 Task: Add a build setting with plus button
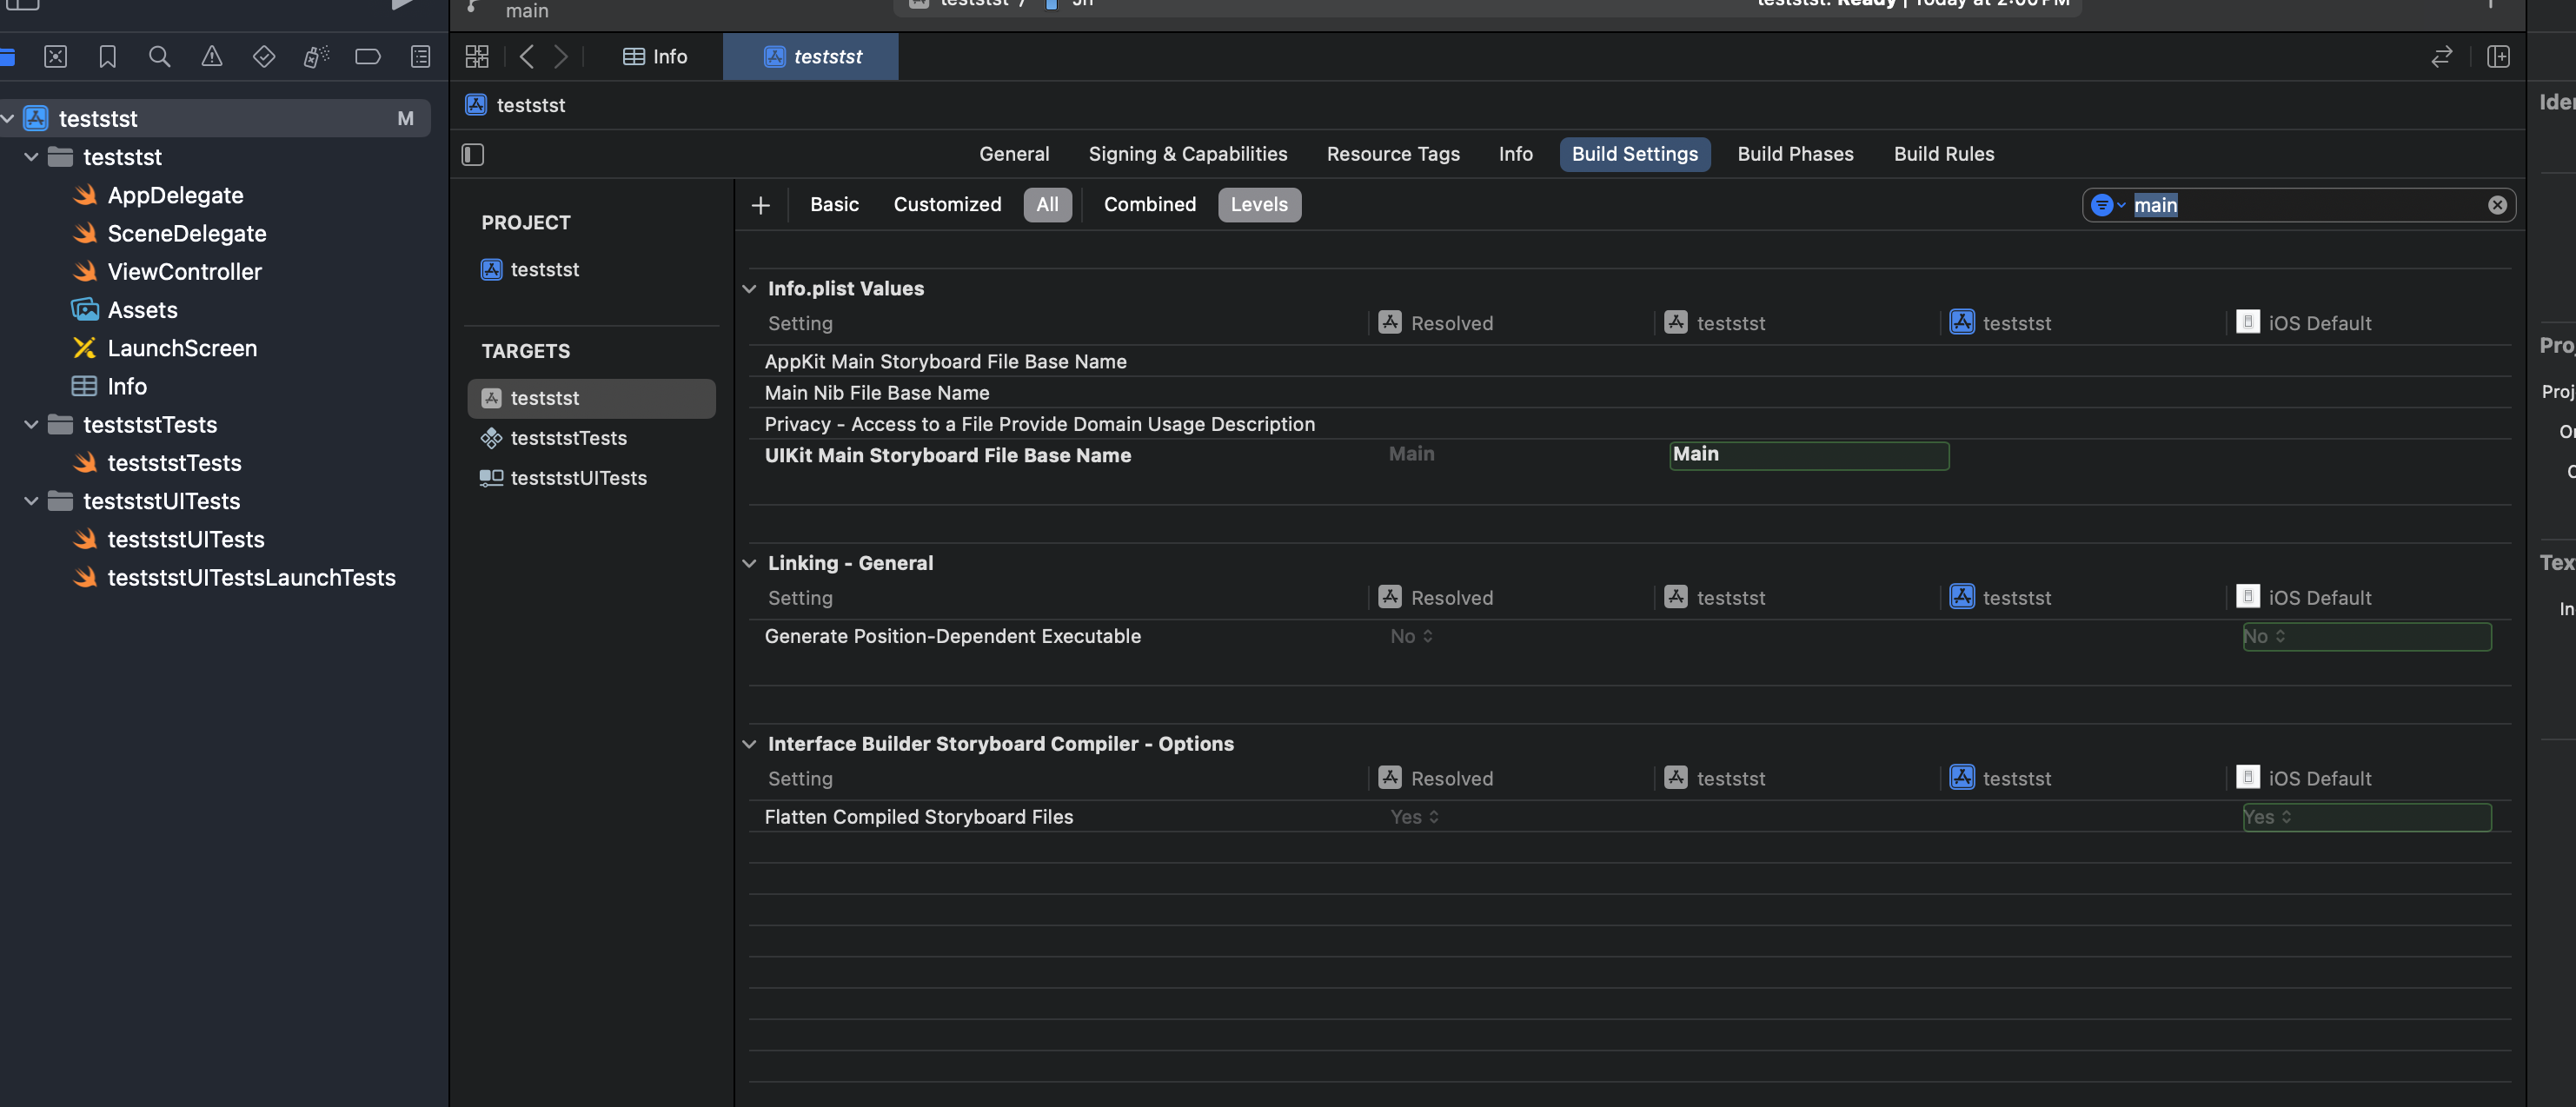(x=760, y=205)
